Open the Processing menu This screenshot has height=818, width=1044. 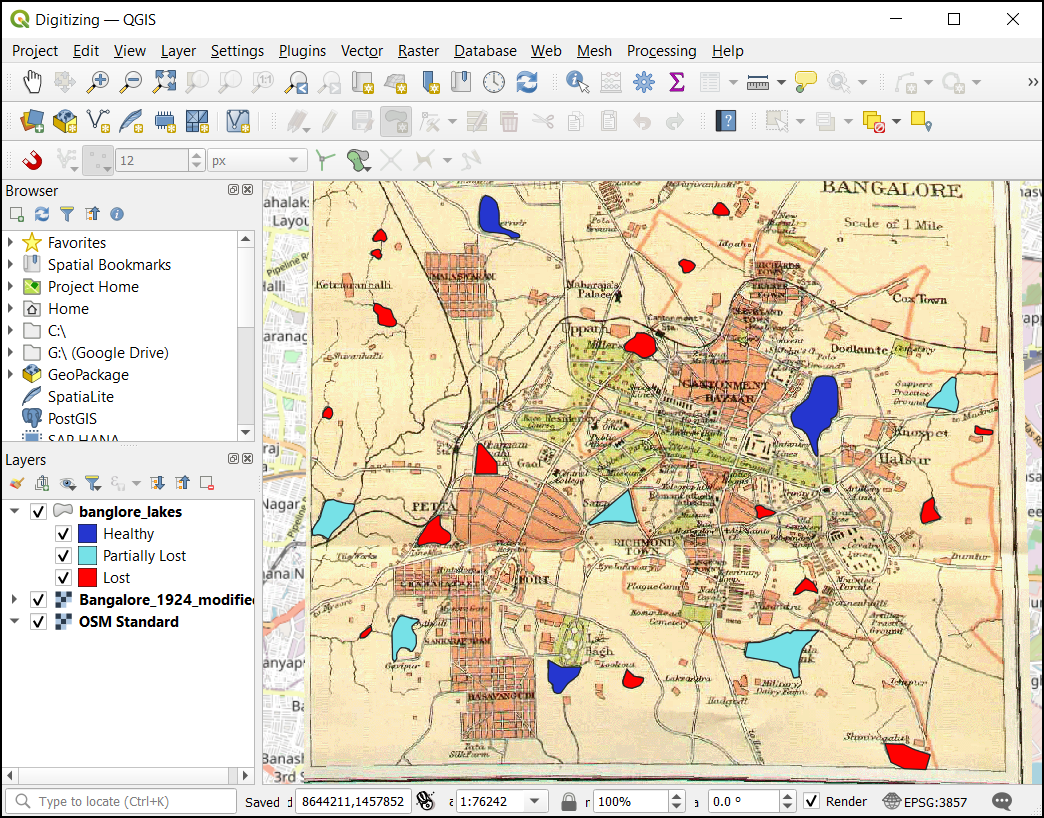tap(661, 51)
